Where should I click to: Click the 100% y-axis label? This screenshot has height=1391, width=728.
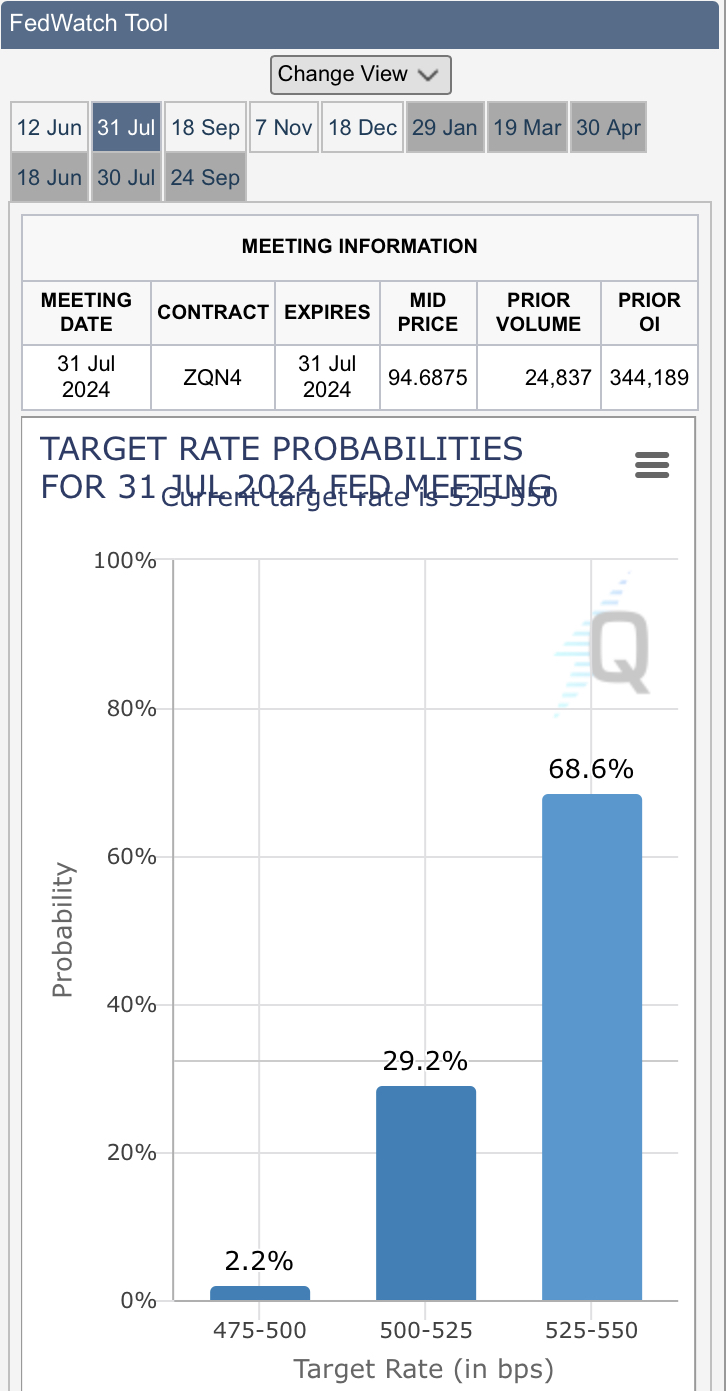point(125,561)
